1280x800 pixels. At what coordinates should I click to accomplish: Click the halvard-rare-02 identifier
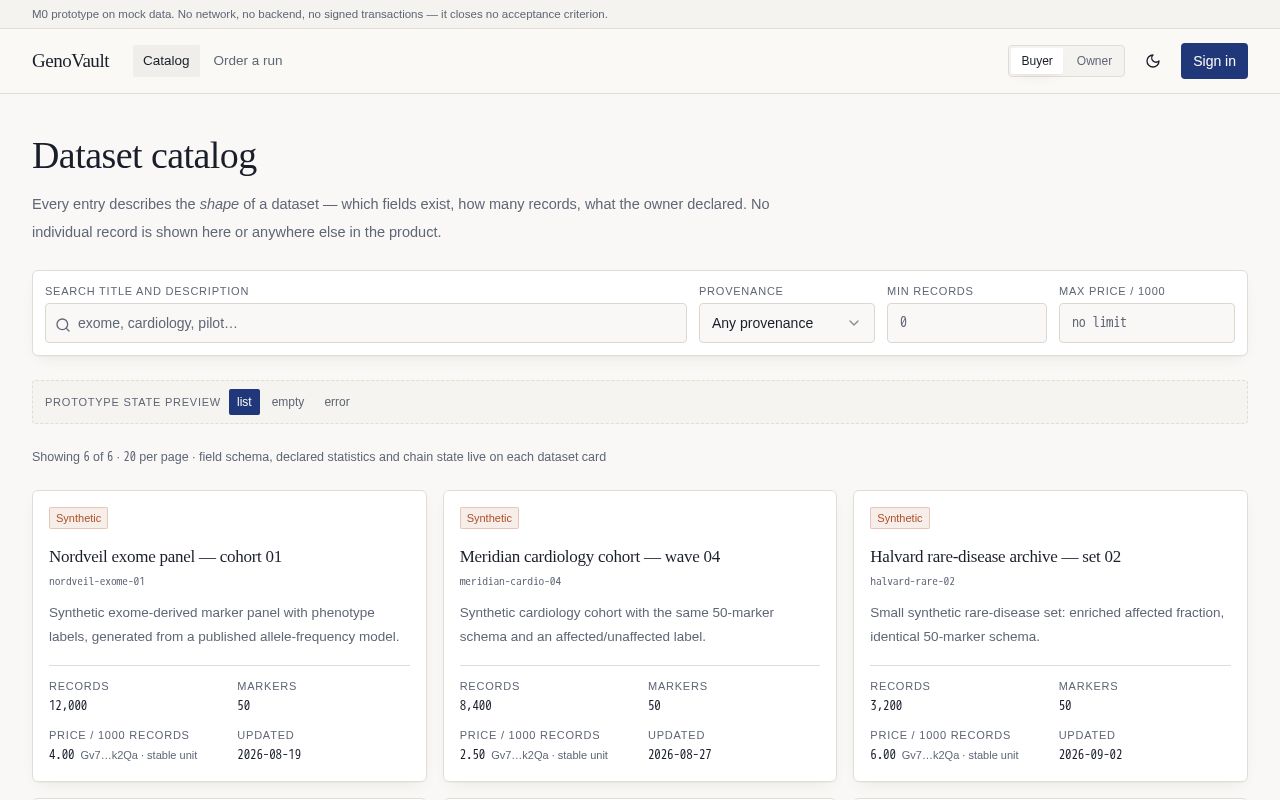(x=912, y=581)
